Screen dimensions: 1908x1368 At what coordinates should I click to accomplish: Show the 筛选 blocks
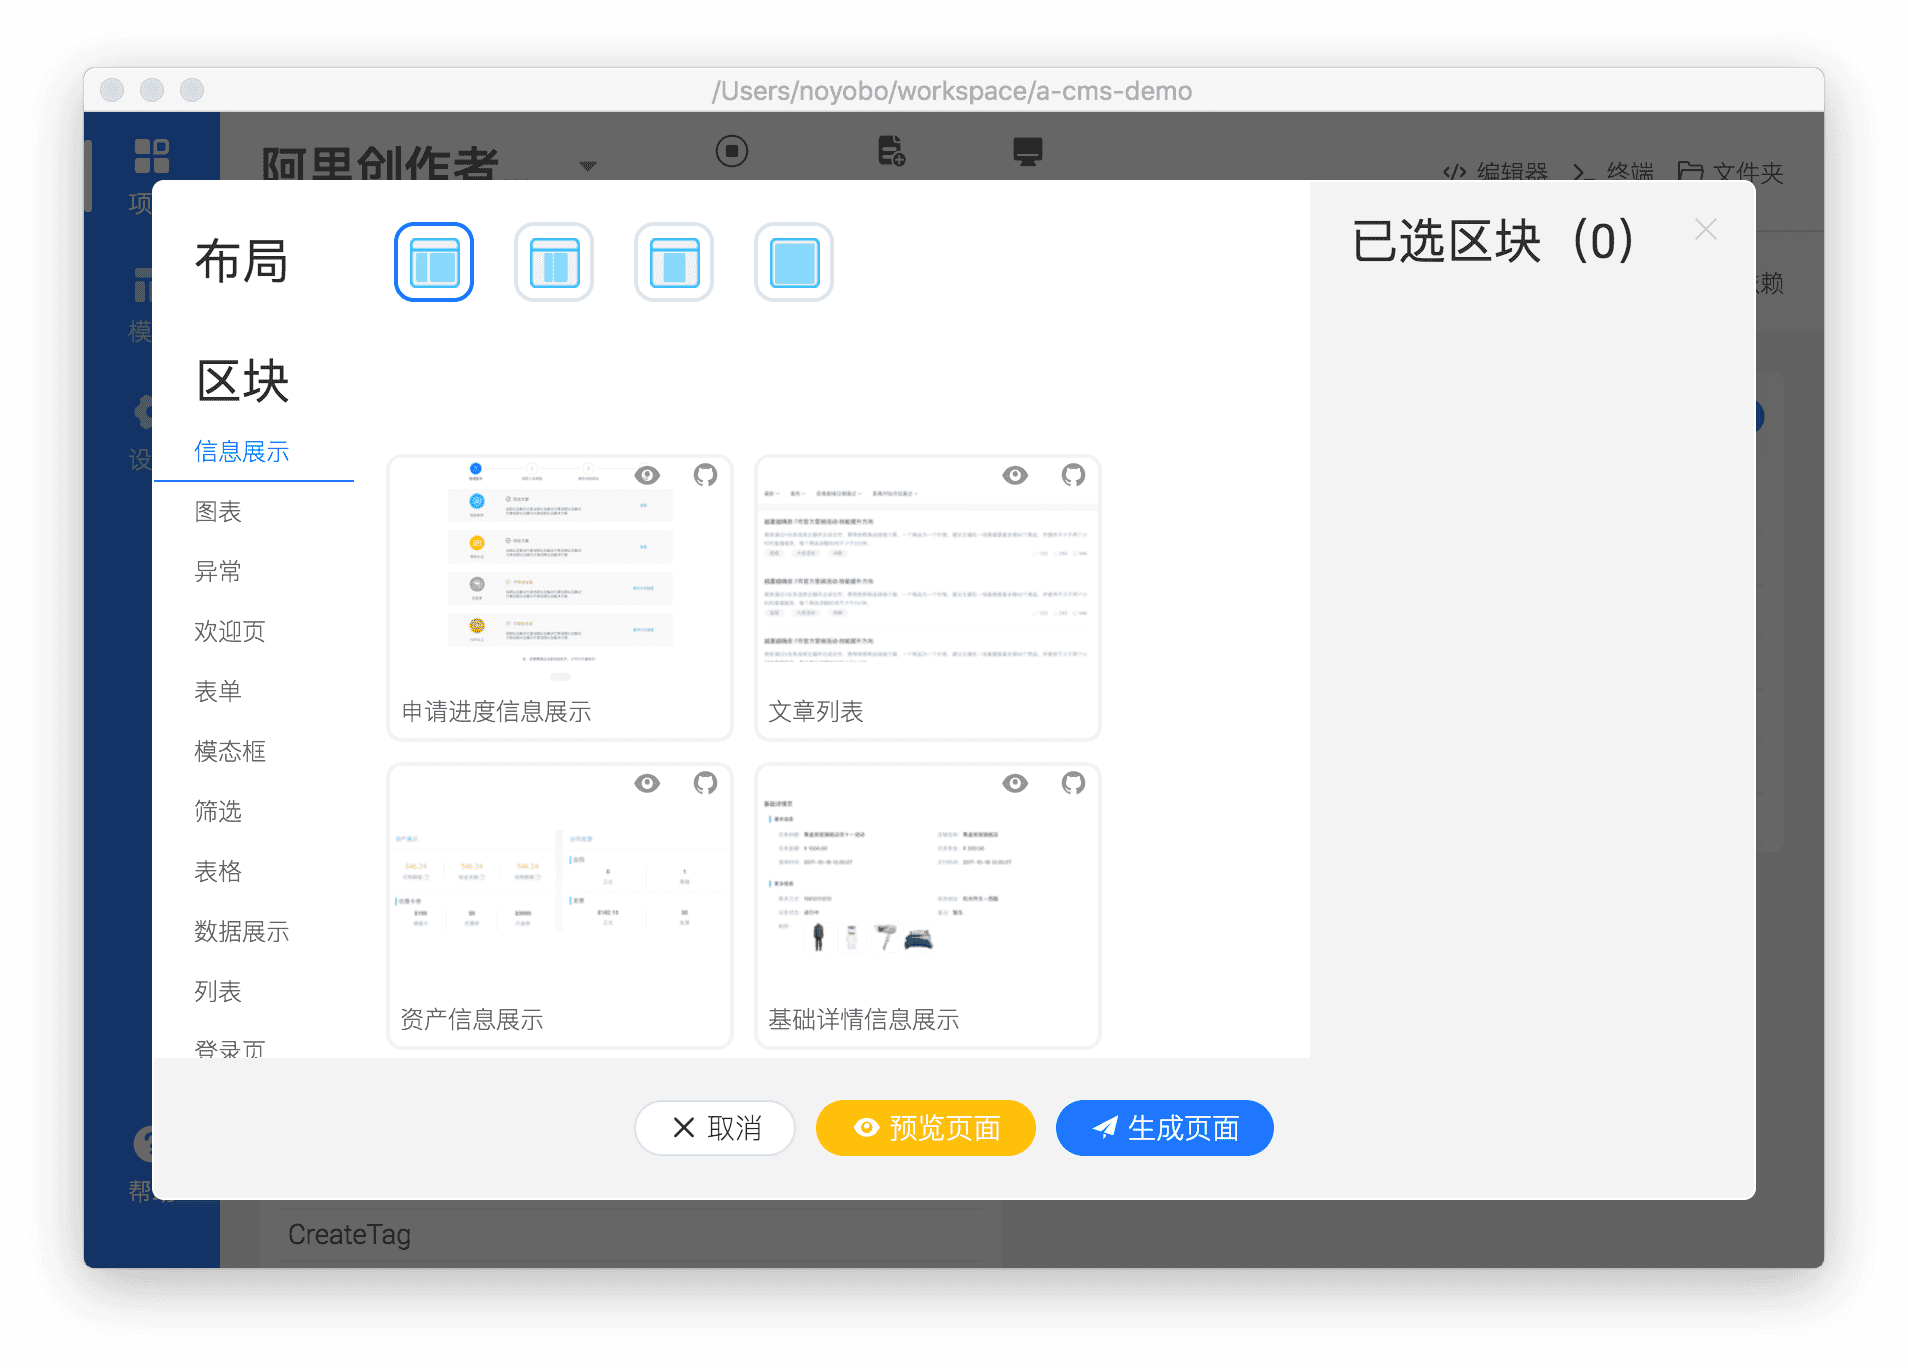click(218, 812)
